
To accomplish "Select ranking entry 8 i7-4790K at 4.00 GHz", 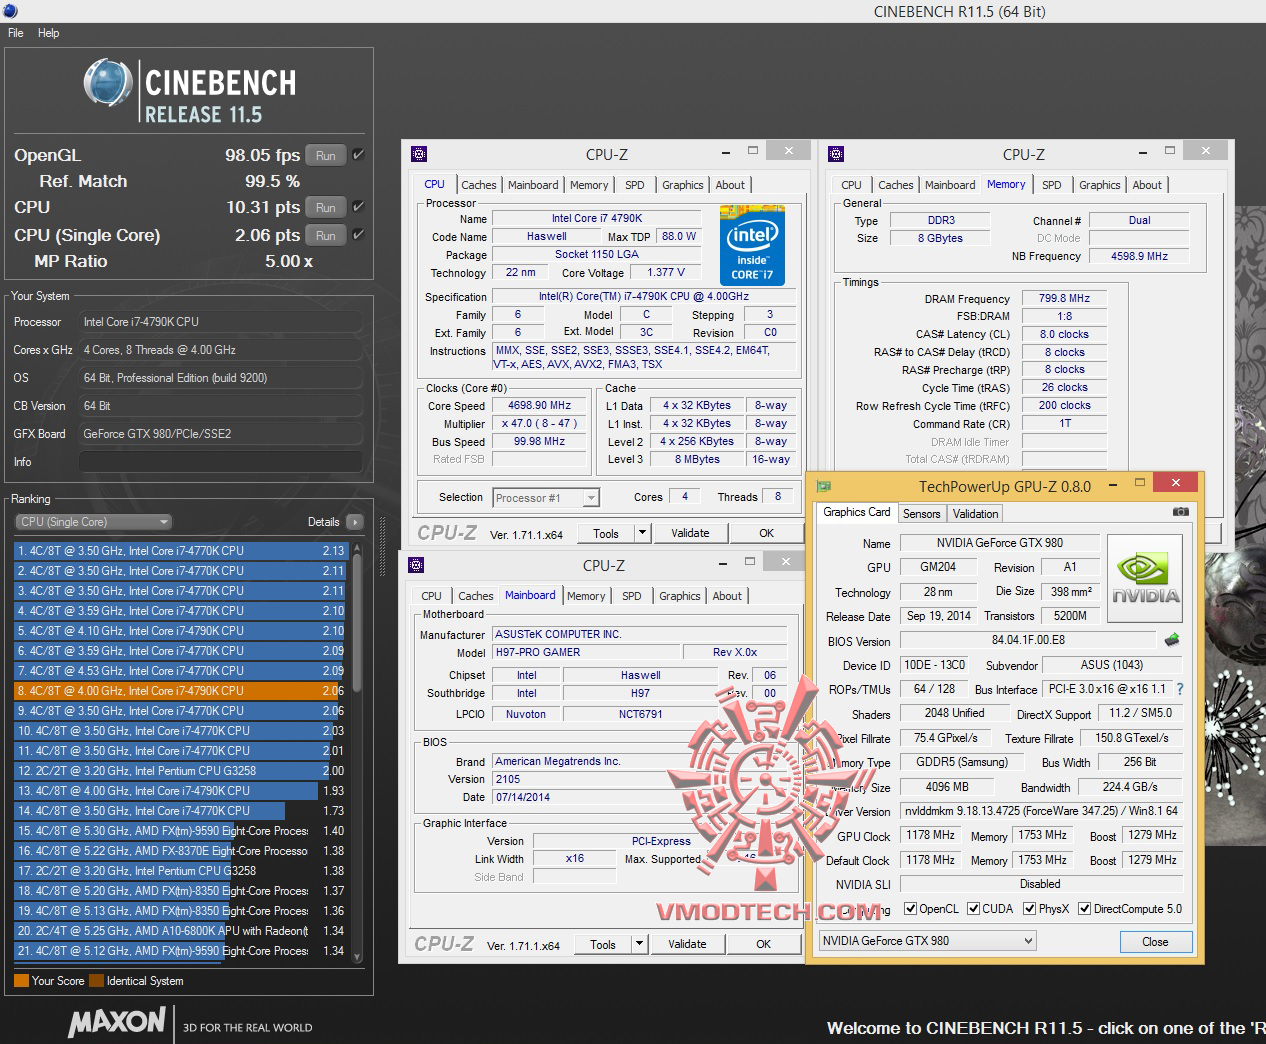I will tap(180, 691).
